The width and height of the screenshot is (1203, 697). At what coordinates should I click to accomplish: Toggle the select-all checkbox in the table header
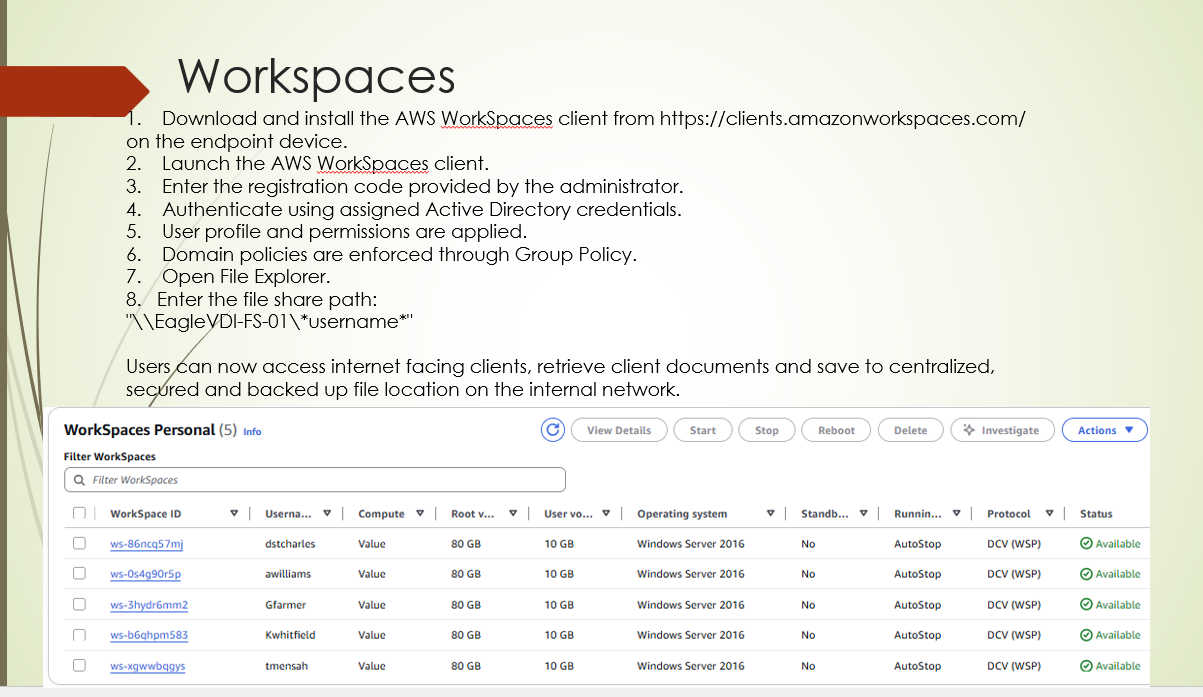coord(79,514)
